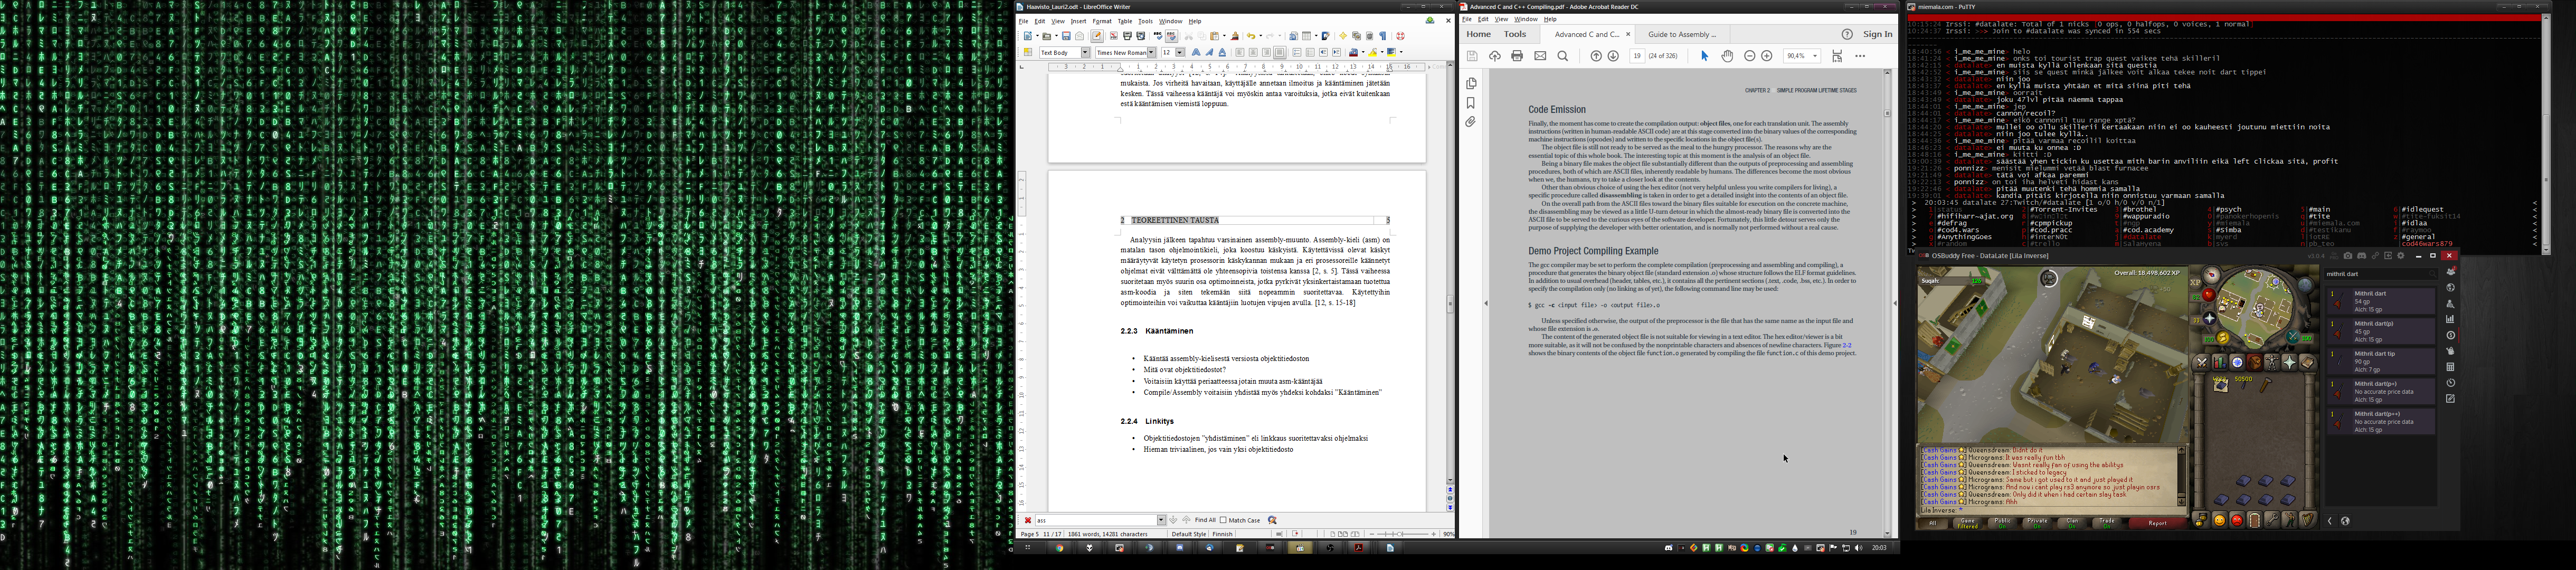Open the Format menu in Writer
The width and height of the screenshot is (2576, 570).
point(1101,21)
